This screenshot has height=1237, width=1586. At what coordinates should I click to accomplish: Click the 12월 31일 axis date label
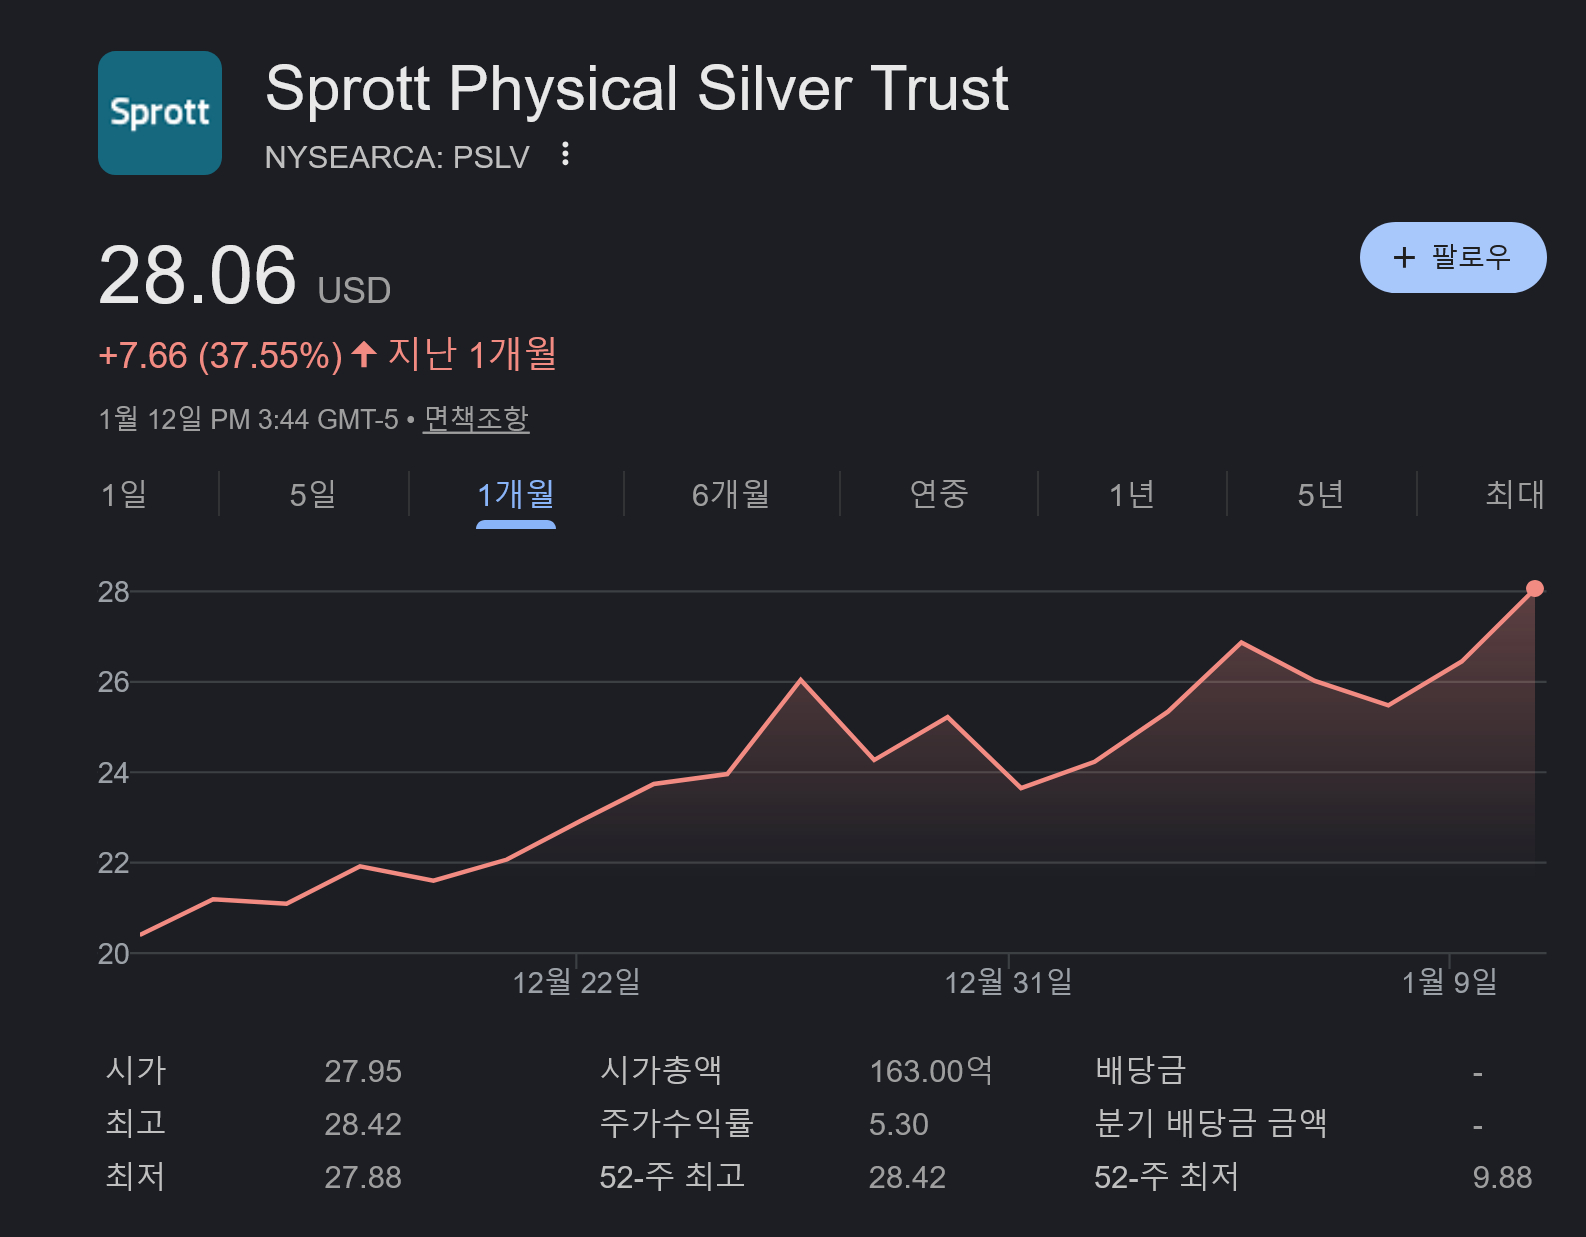pyautogui.click(x=1008, y=983)
